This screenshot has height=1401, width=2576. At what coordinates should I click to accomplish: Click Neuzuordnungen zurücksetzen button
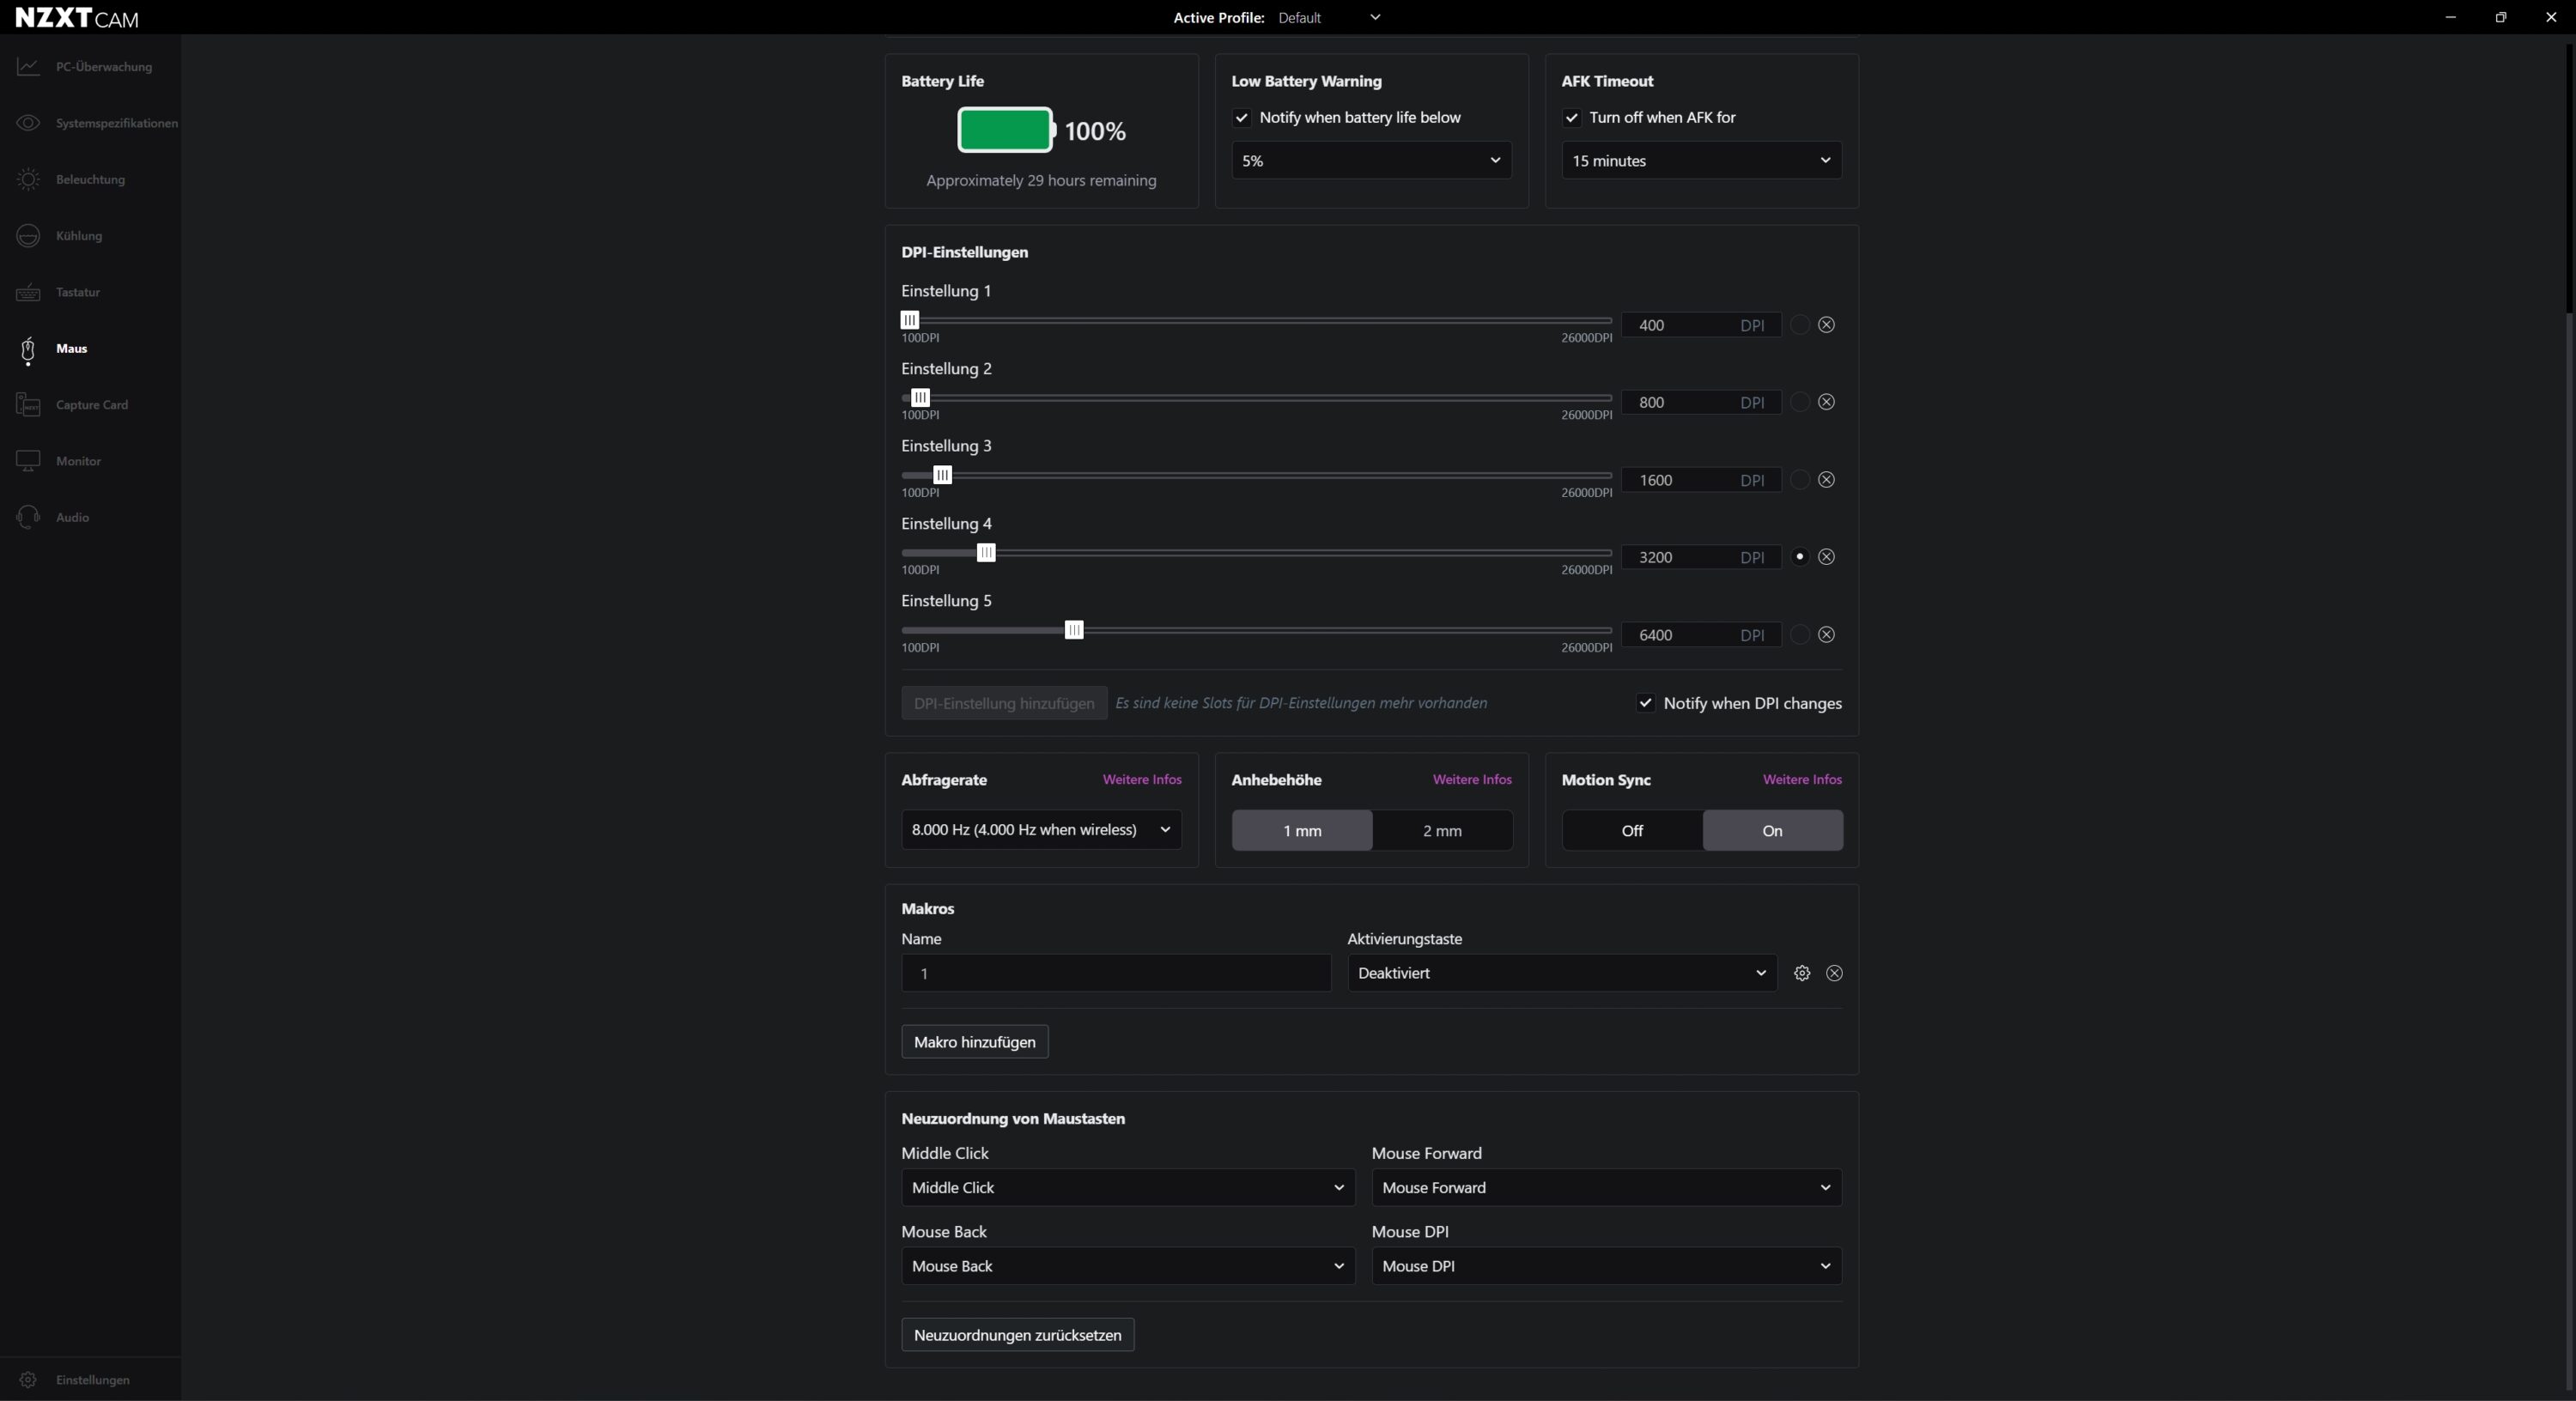[1017, 1335]
